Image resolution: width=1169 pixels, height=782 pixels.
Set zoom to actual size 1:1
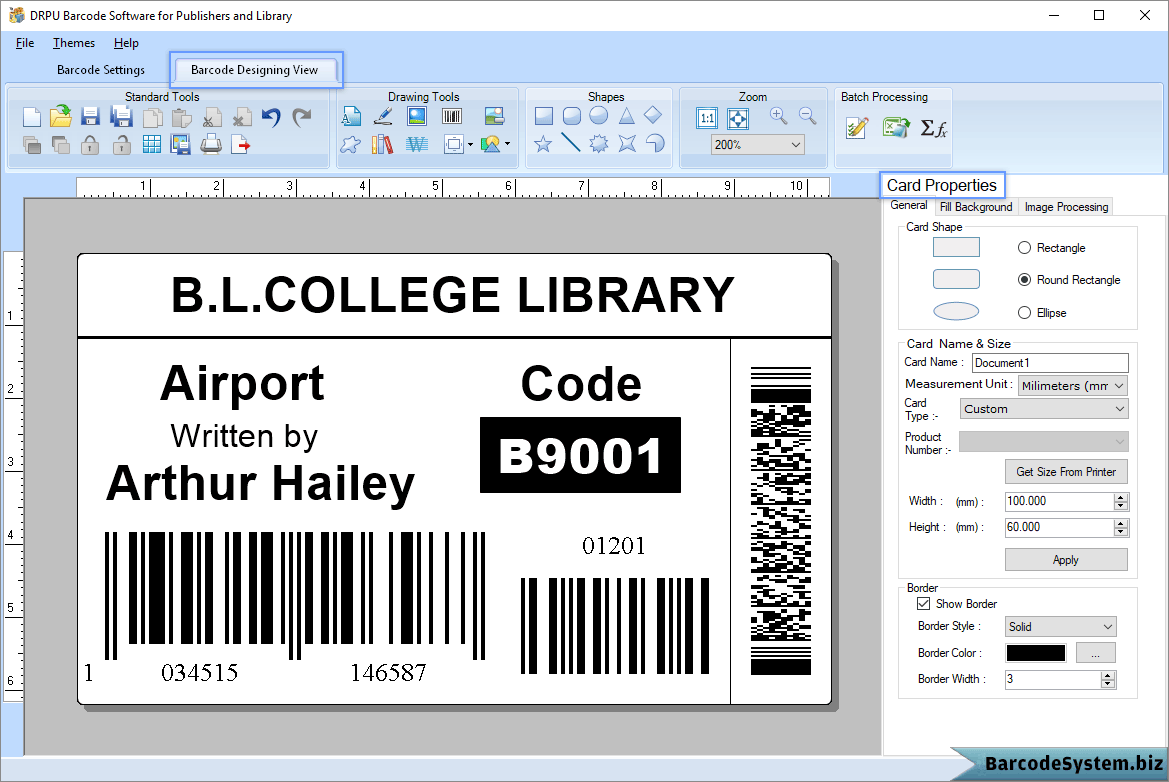(x=707, y=118)
